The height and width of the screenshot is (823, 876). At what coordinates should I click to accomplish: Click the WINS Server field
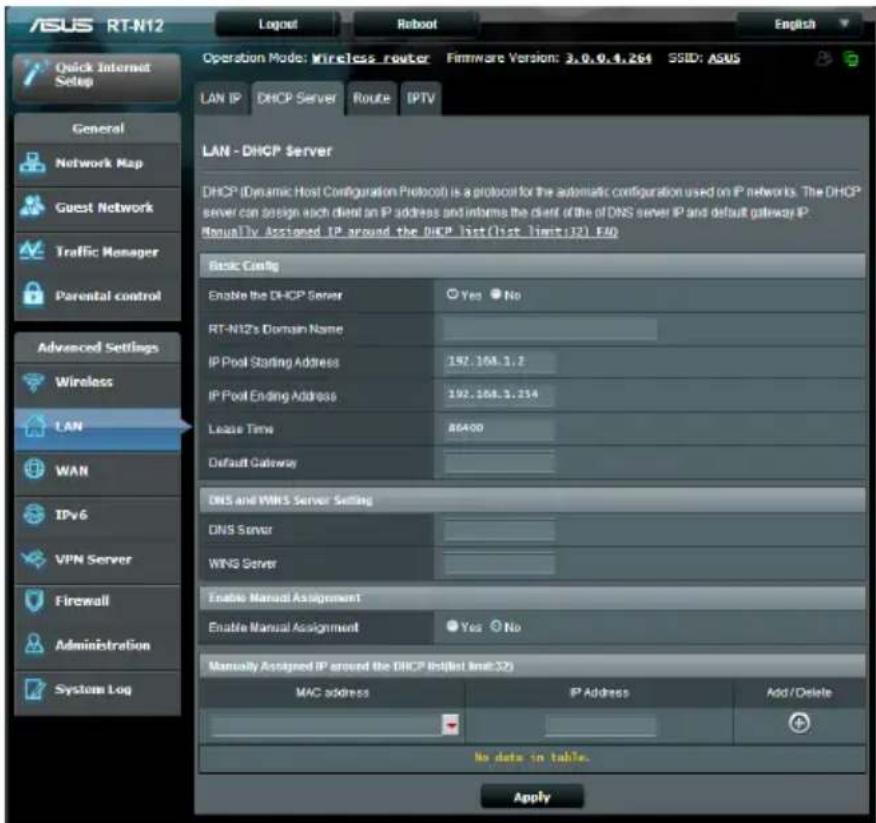coord(499,563)
